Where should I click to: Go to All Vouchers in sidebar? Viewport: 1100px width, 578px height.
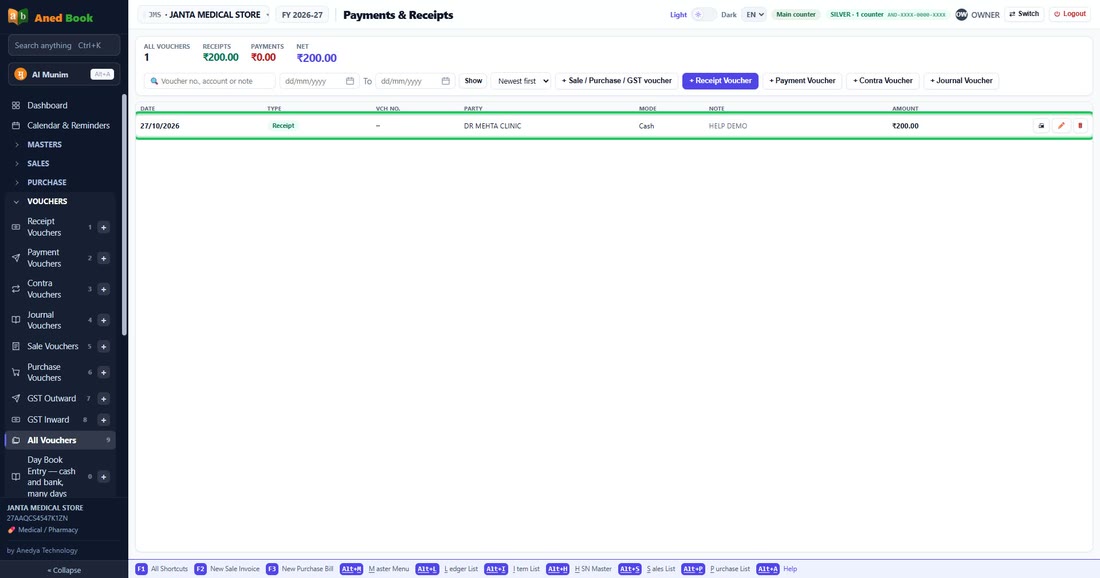coord(60,441)
